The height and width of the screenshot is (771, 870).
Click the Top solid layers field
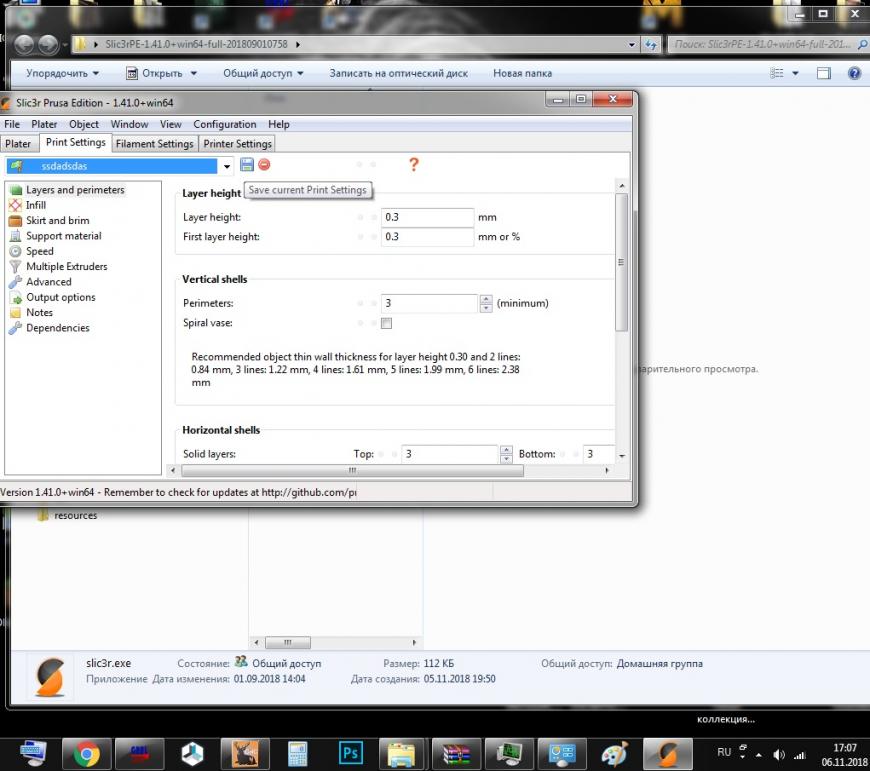point(449,454)
